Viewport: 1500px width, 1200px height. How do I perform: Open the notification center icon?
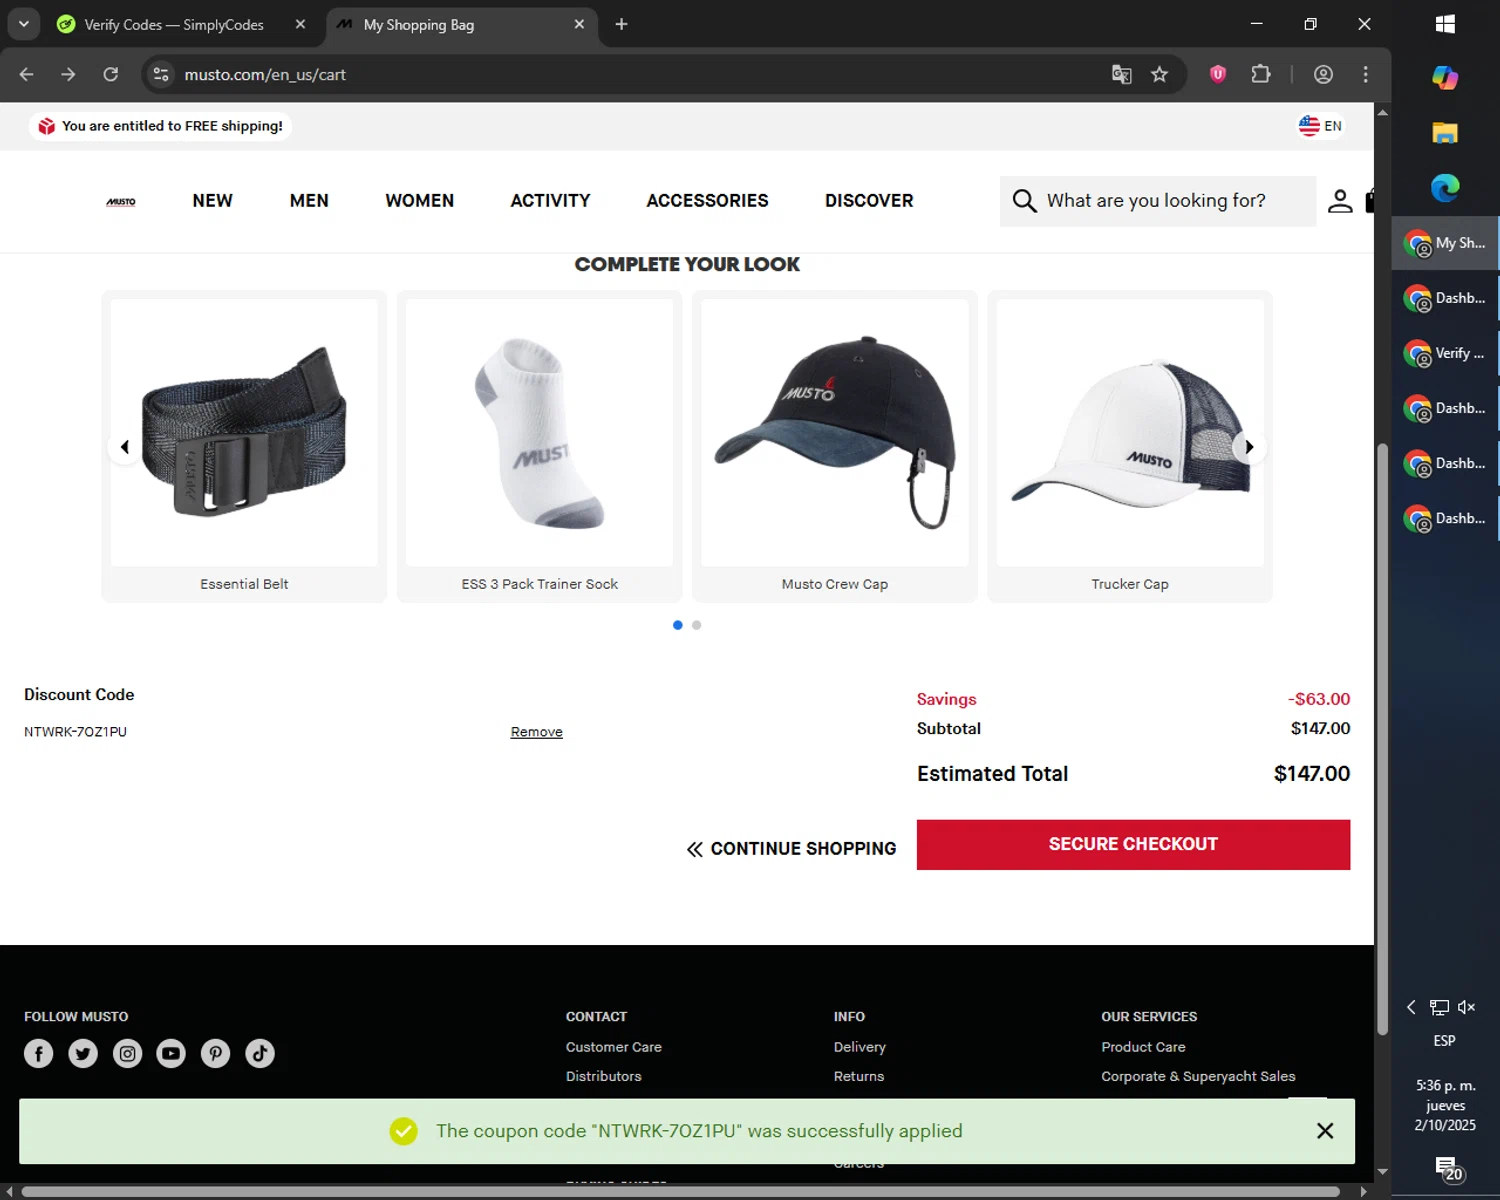tap(1448, 1168)
